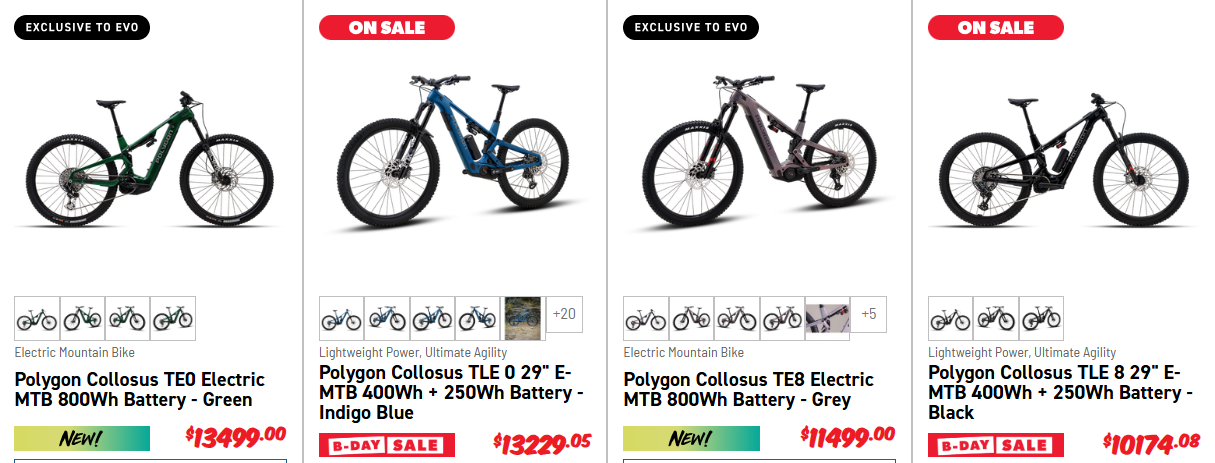Click NEW! gradient label on Grey TE8 bike
1215x463 pixels.
[x=691, y=438]
